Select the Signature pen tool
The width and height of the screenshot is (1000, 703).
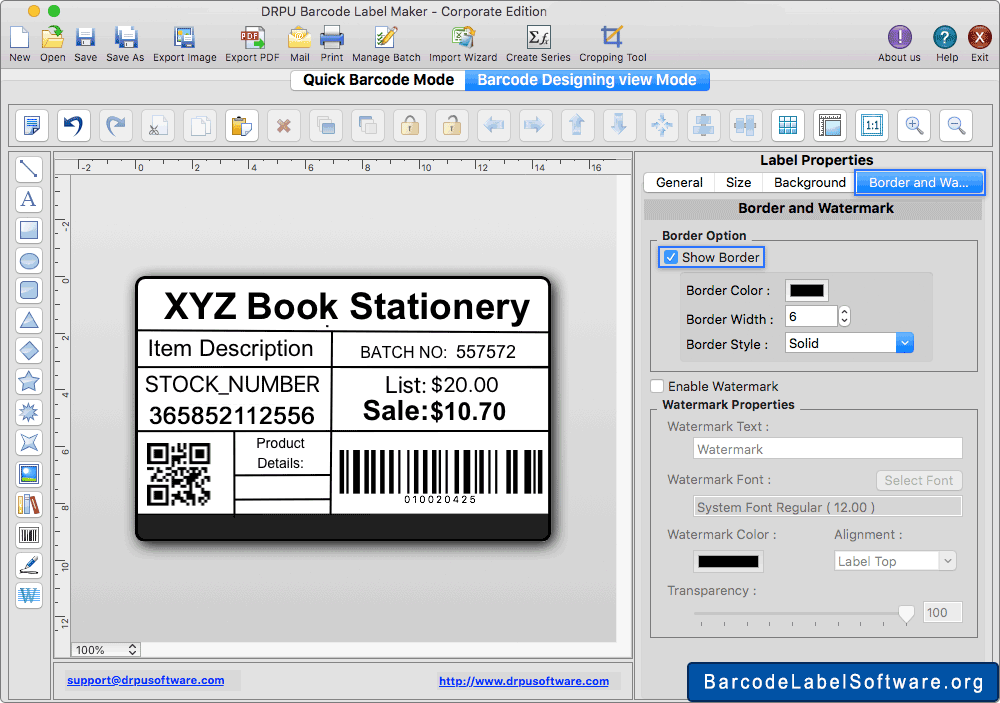click(29, 565)
